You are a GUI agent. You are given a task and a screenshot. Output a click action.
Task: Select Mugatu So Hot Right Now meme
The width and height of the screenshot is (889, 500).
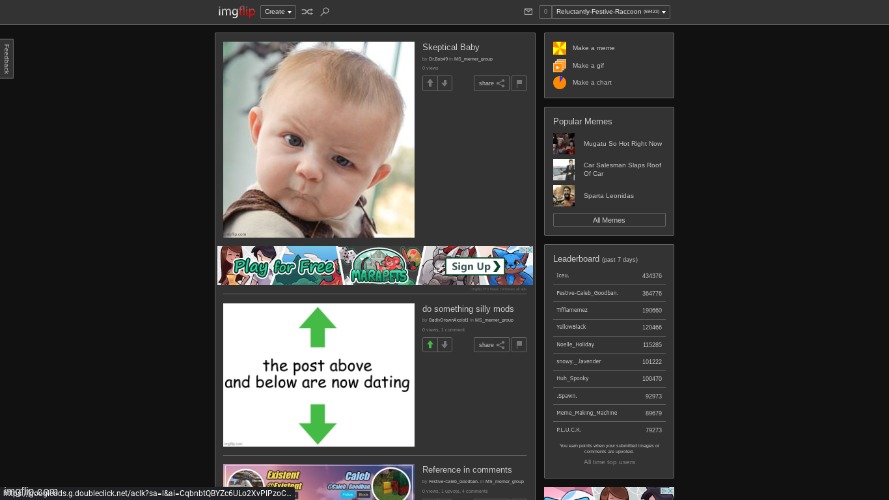point(623,144)
